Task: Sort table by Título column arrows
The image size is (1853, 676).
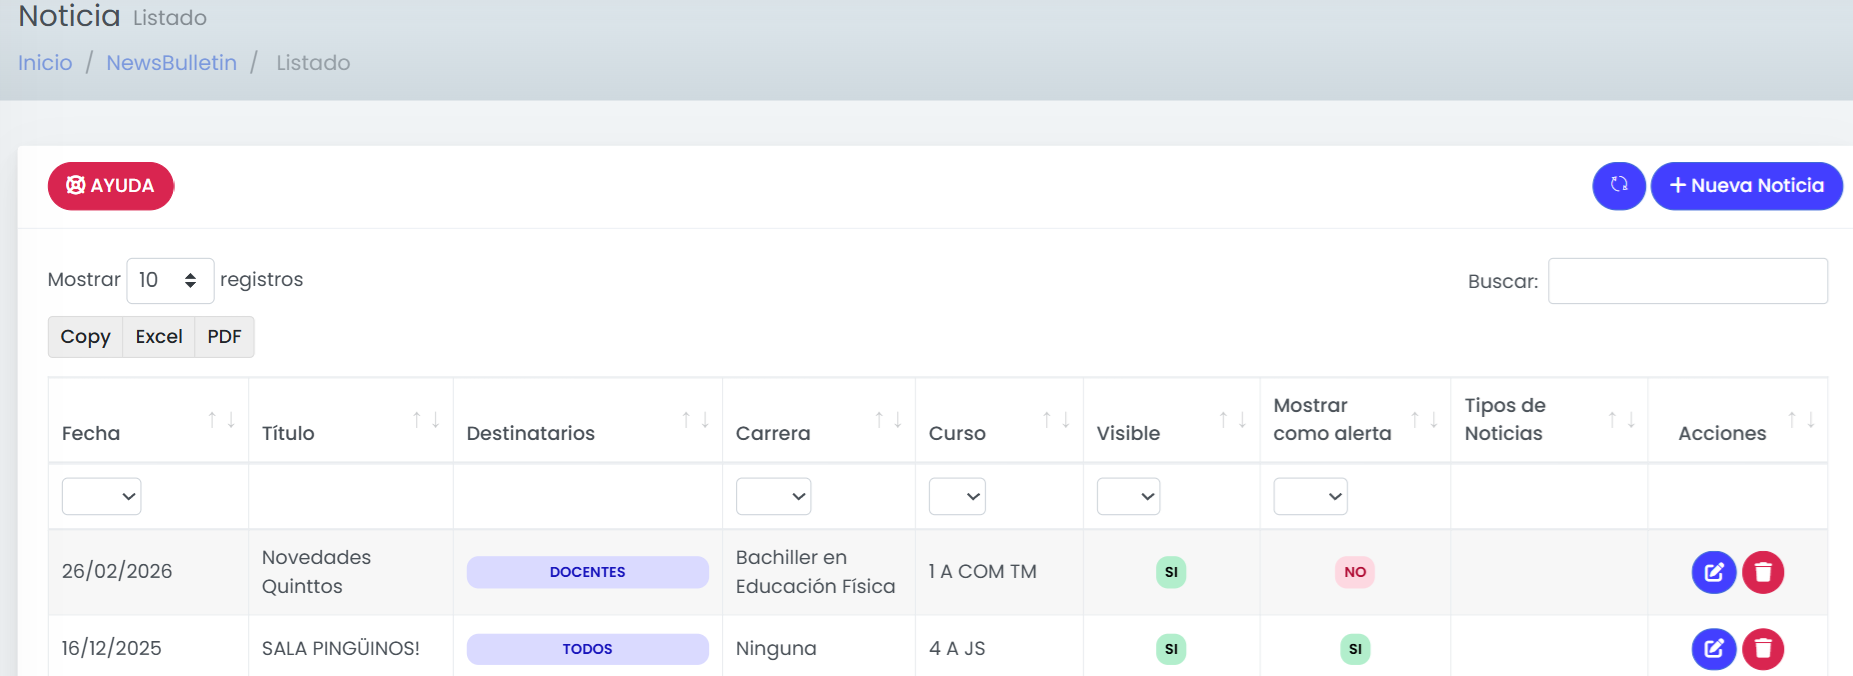Action: pos(426,420)
